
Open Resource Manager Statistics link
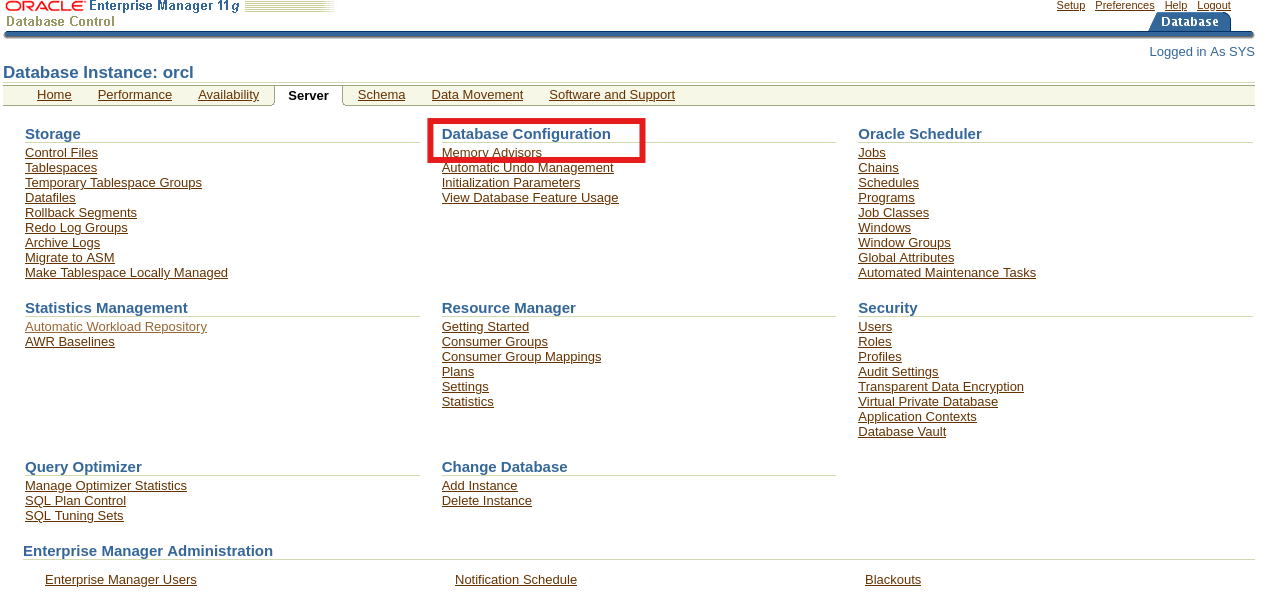pyautogui.click(x=468, y=402)
